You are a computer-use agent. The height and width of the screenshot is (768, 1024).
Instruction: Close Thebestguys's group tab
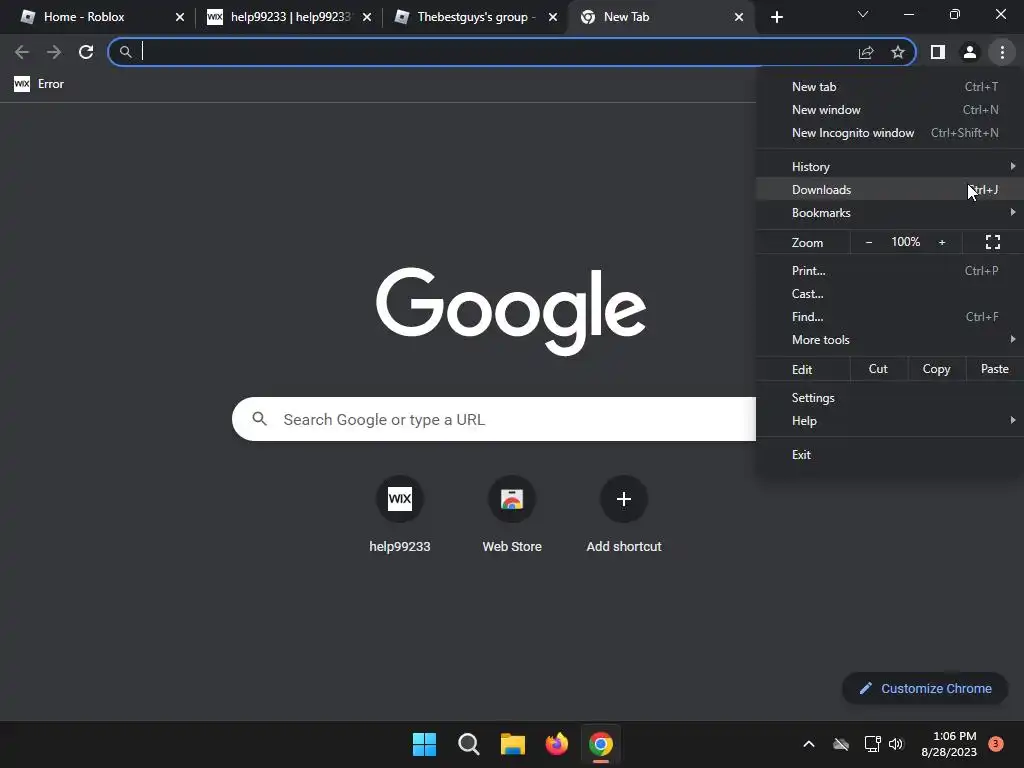(x=553, y=17)
